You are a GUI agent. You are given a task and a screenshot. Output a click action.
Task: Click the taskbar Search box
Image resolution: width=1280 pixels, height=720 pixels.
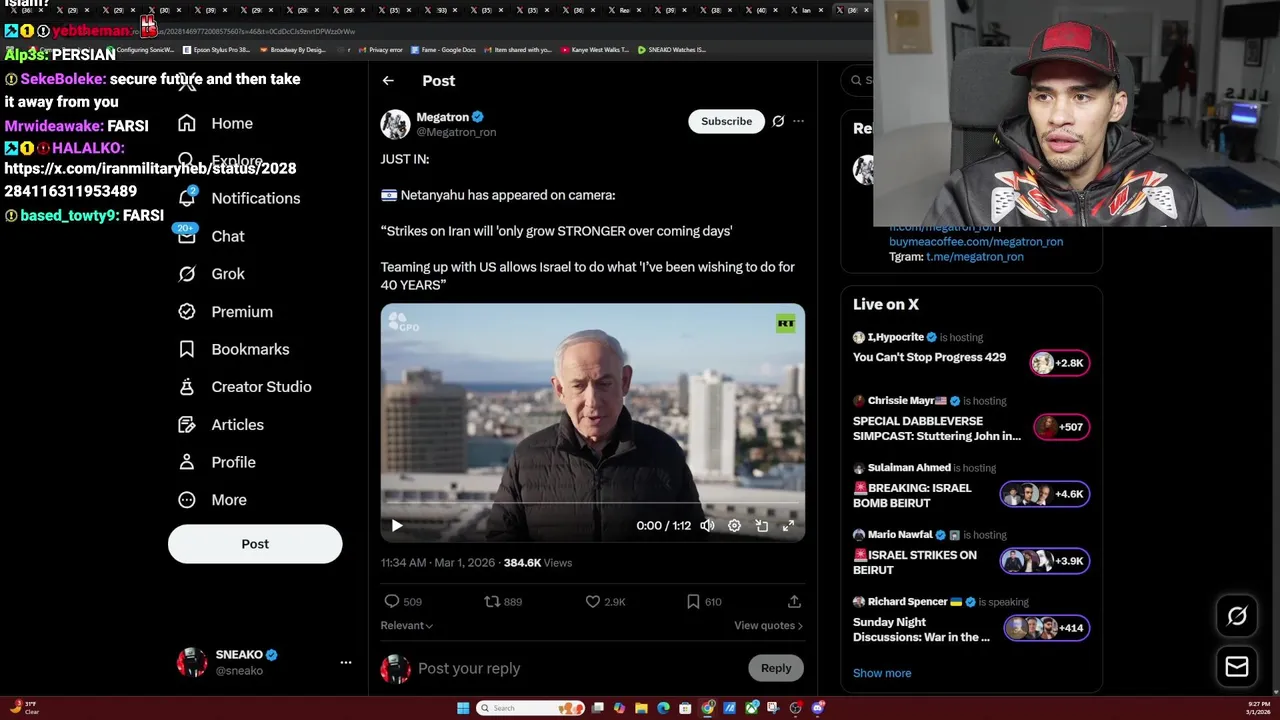pos(531,708)
